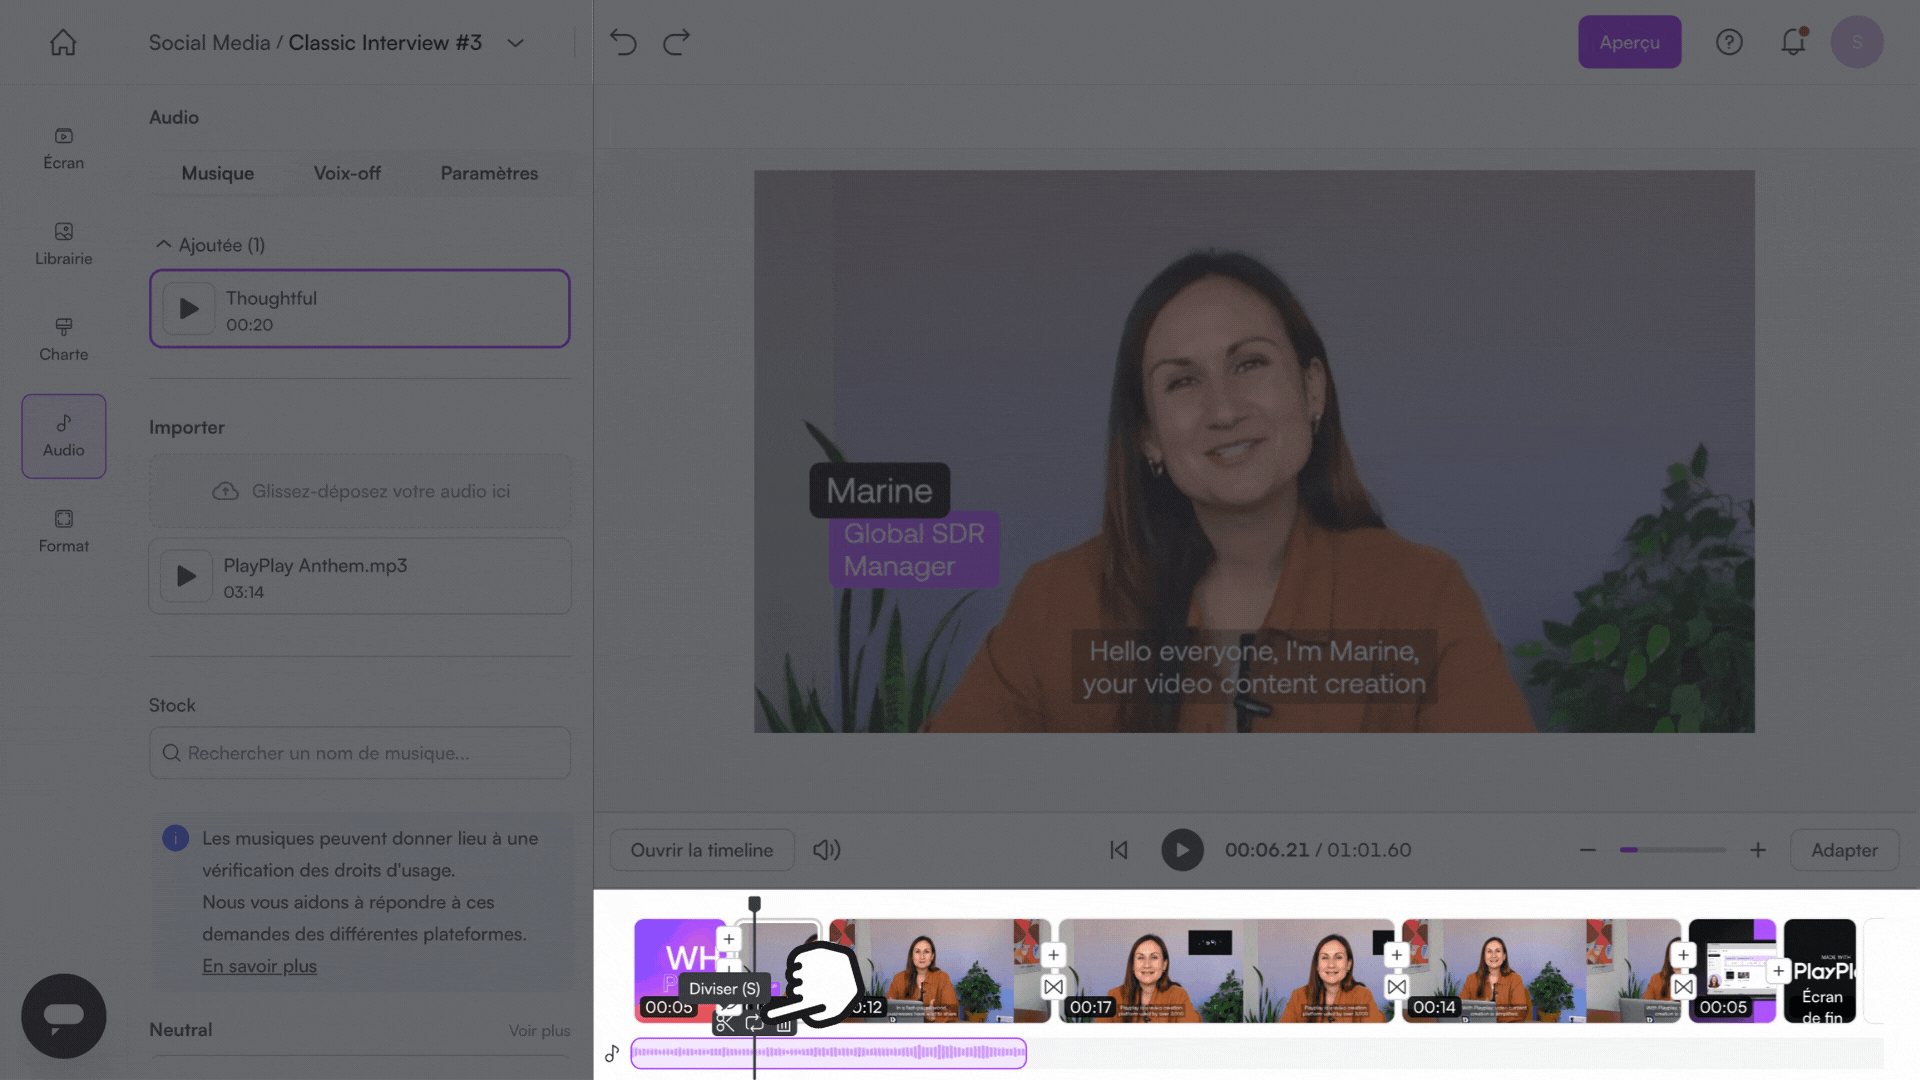Click the Aperçu preview button
Image resolution: width=1920 pixels, height=1080 pixels.
[1629, 42]
